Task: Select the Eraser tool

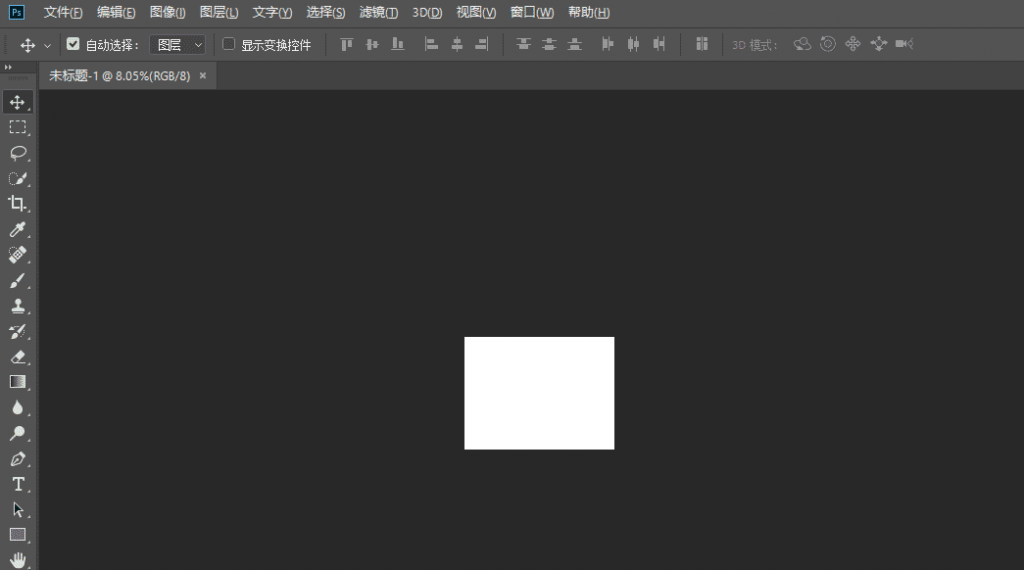Action: pyautogui.click(x=18, y=357)
